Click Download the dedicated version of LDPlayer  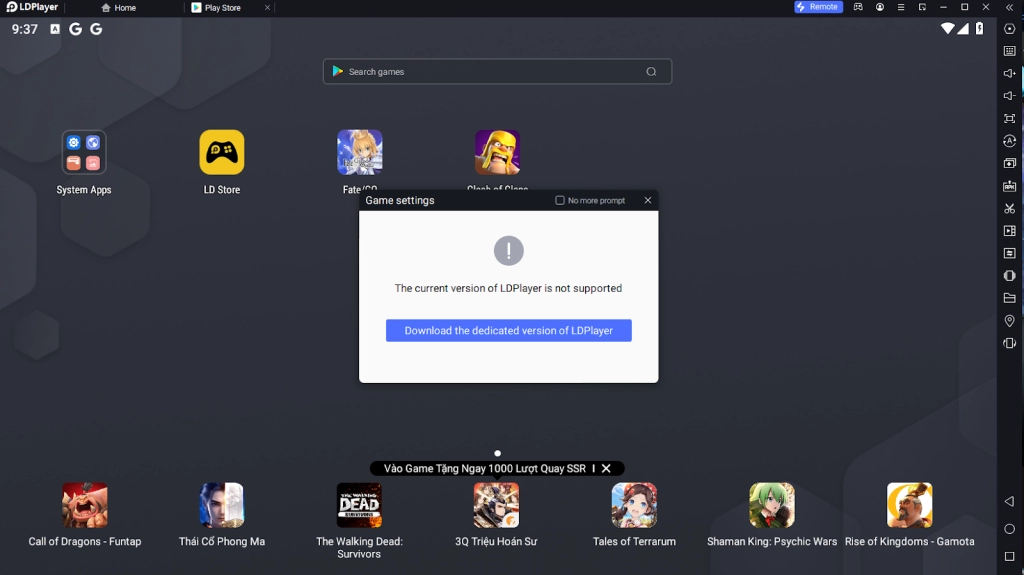(x=509, y=331)
